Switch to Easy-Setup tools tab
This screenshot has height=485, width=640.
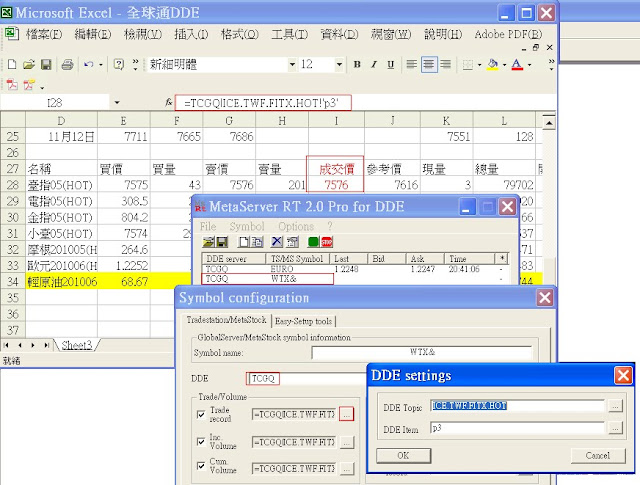click(303, 321)
